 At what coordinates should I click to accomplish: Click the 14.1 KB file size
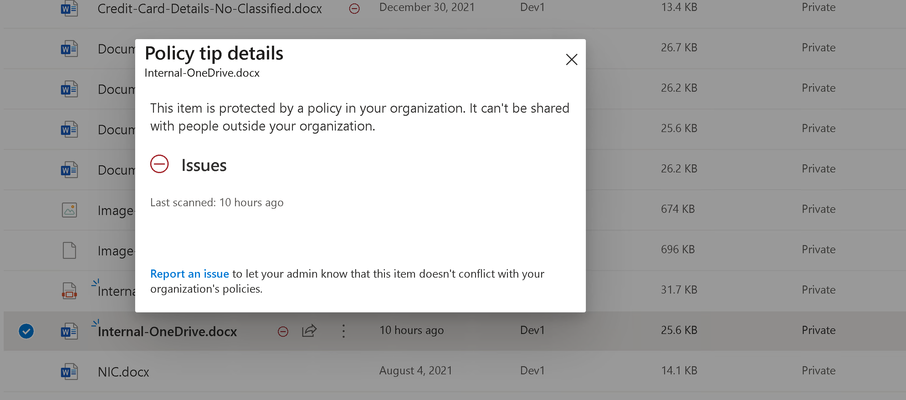click(x=679, y=371)
